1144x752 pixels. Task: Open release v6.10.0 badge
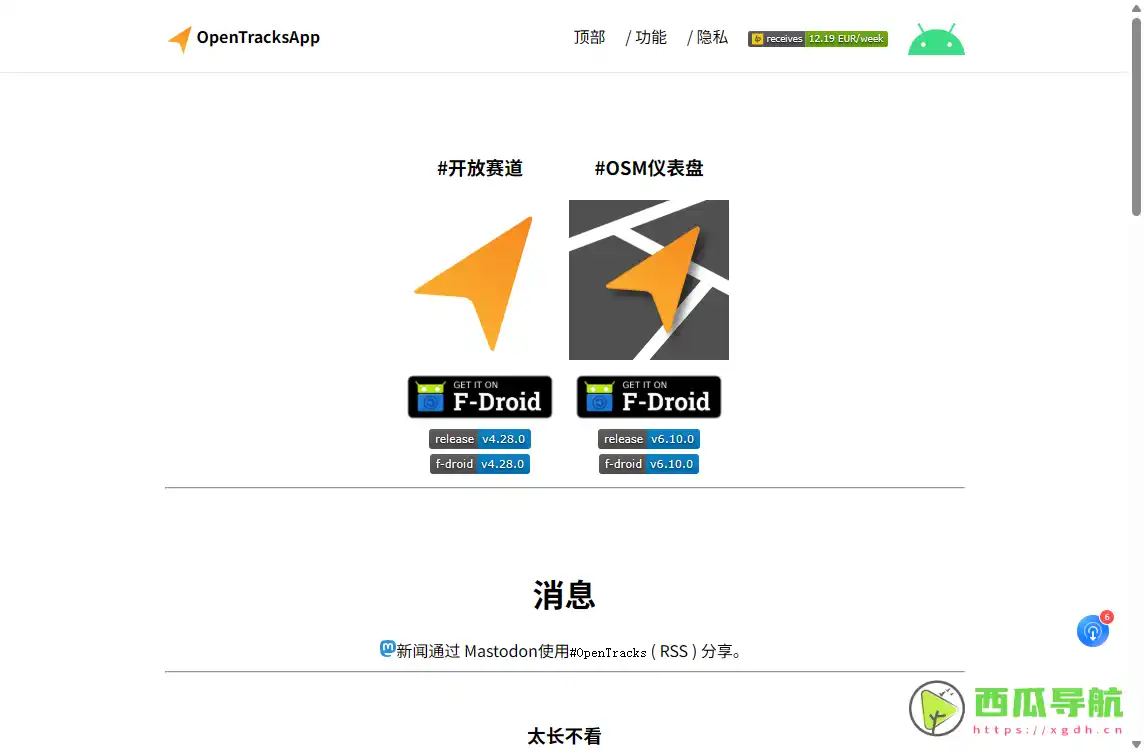[x=649, y=439]
